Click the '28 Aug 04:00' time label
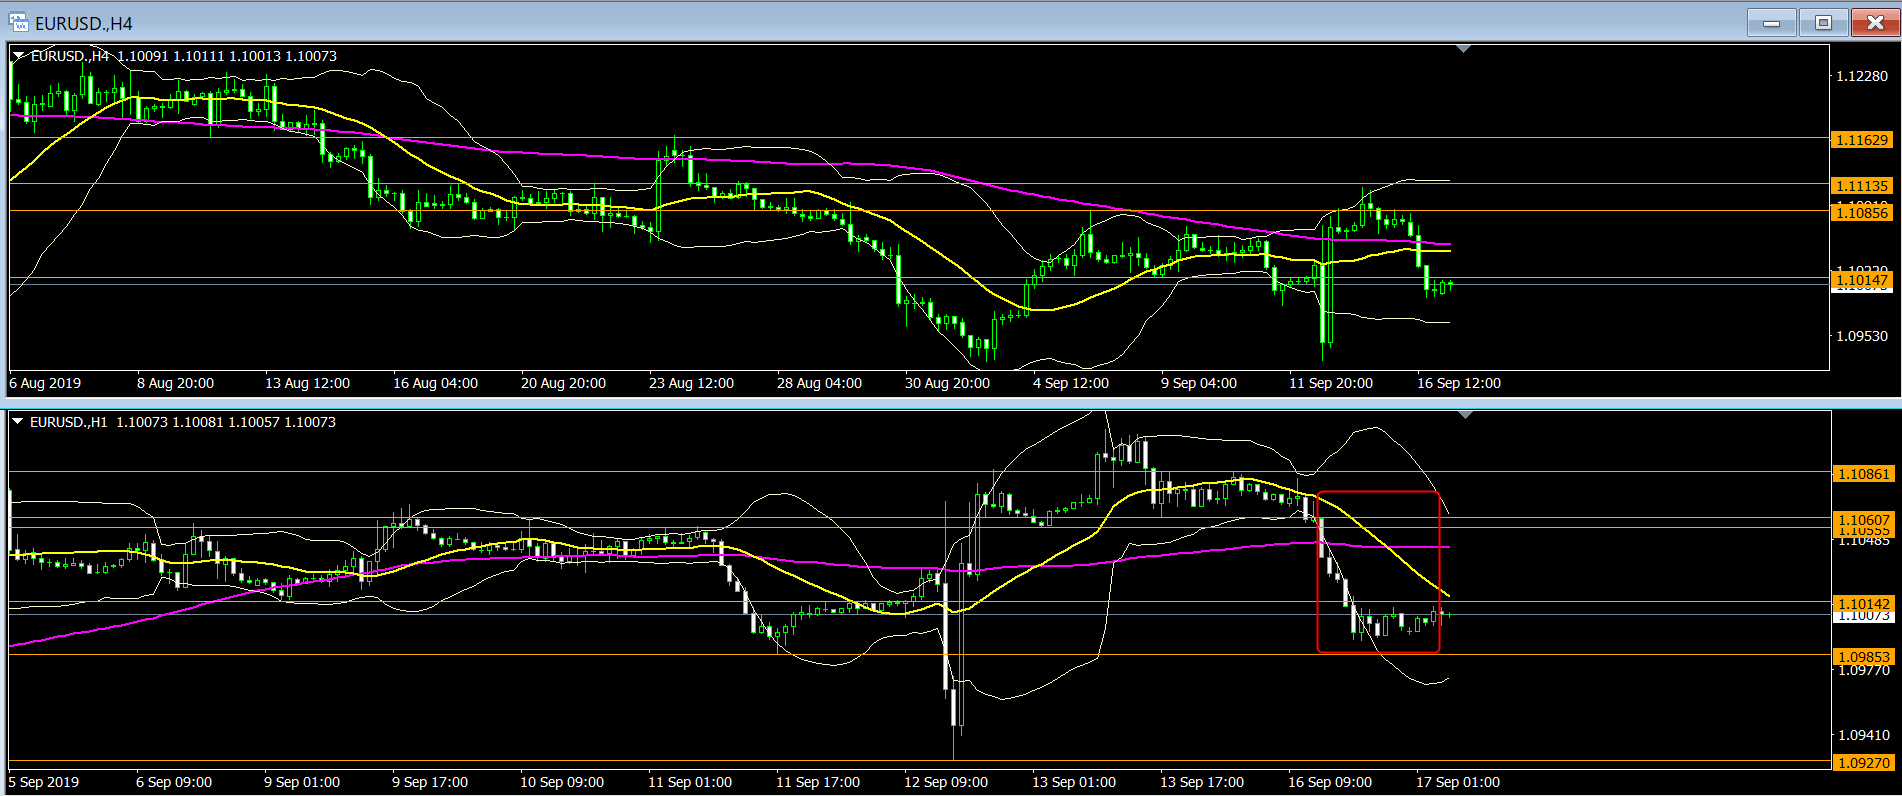Image resolution: width=1902 pixels, height=796 pixels. click(819, 383)
